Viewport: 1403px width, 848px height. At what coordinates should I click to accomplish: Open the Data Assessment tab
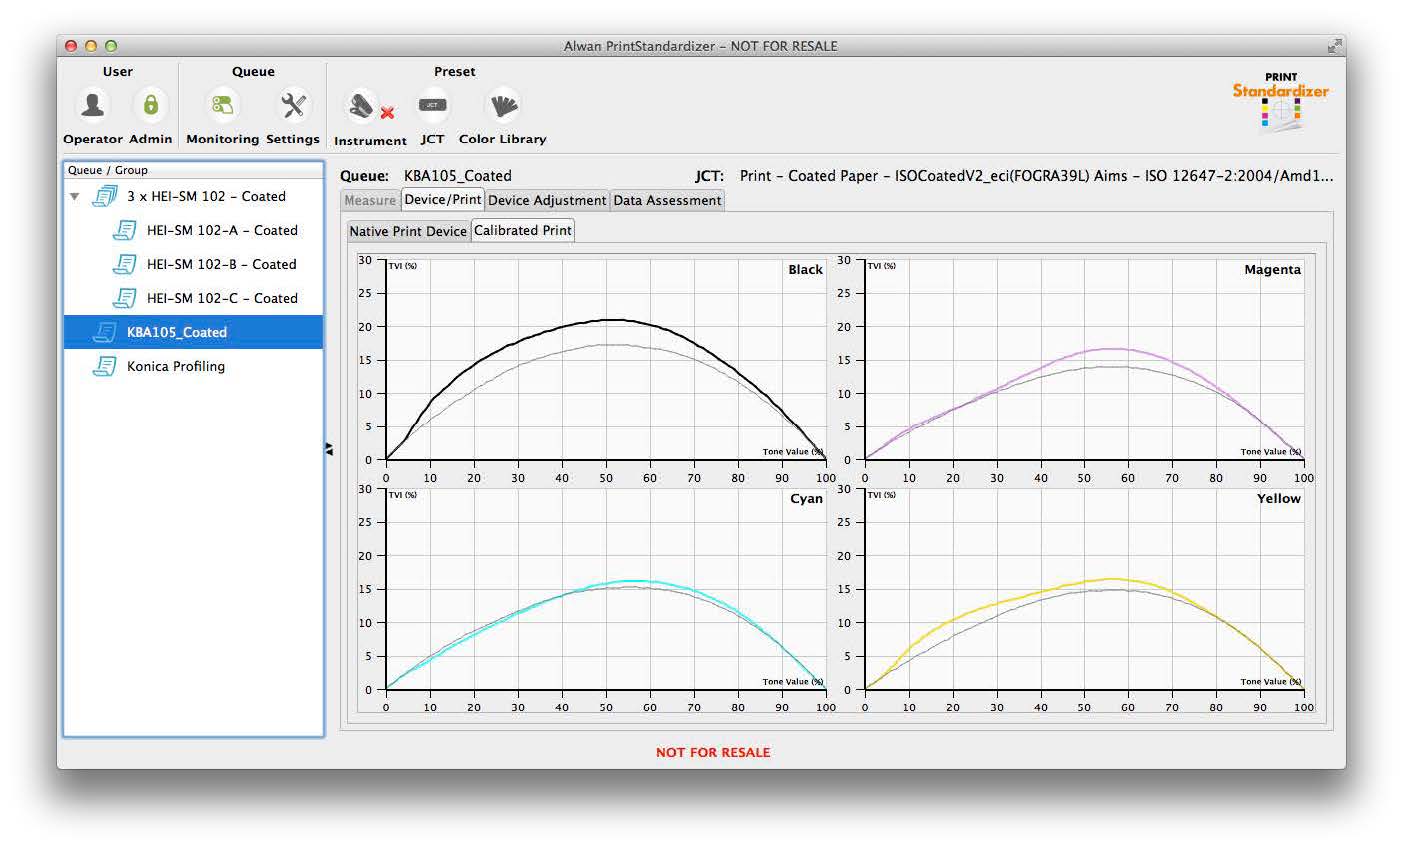click(667, 200)
